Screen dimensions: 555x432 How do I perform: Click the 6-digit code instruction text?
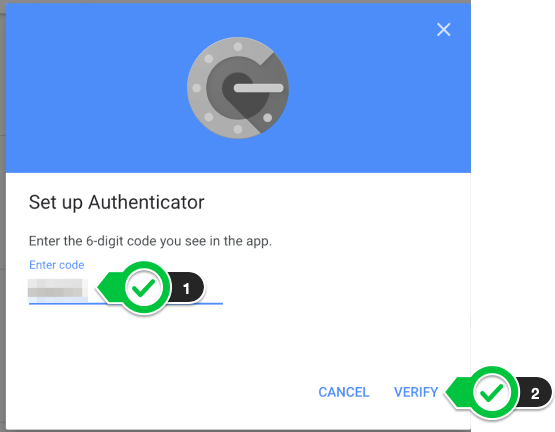coord(150,241)
